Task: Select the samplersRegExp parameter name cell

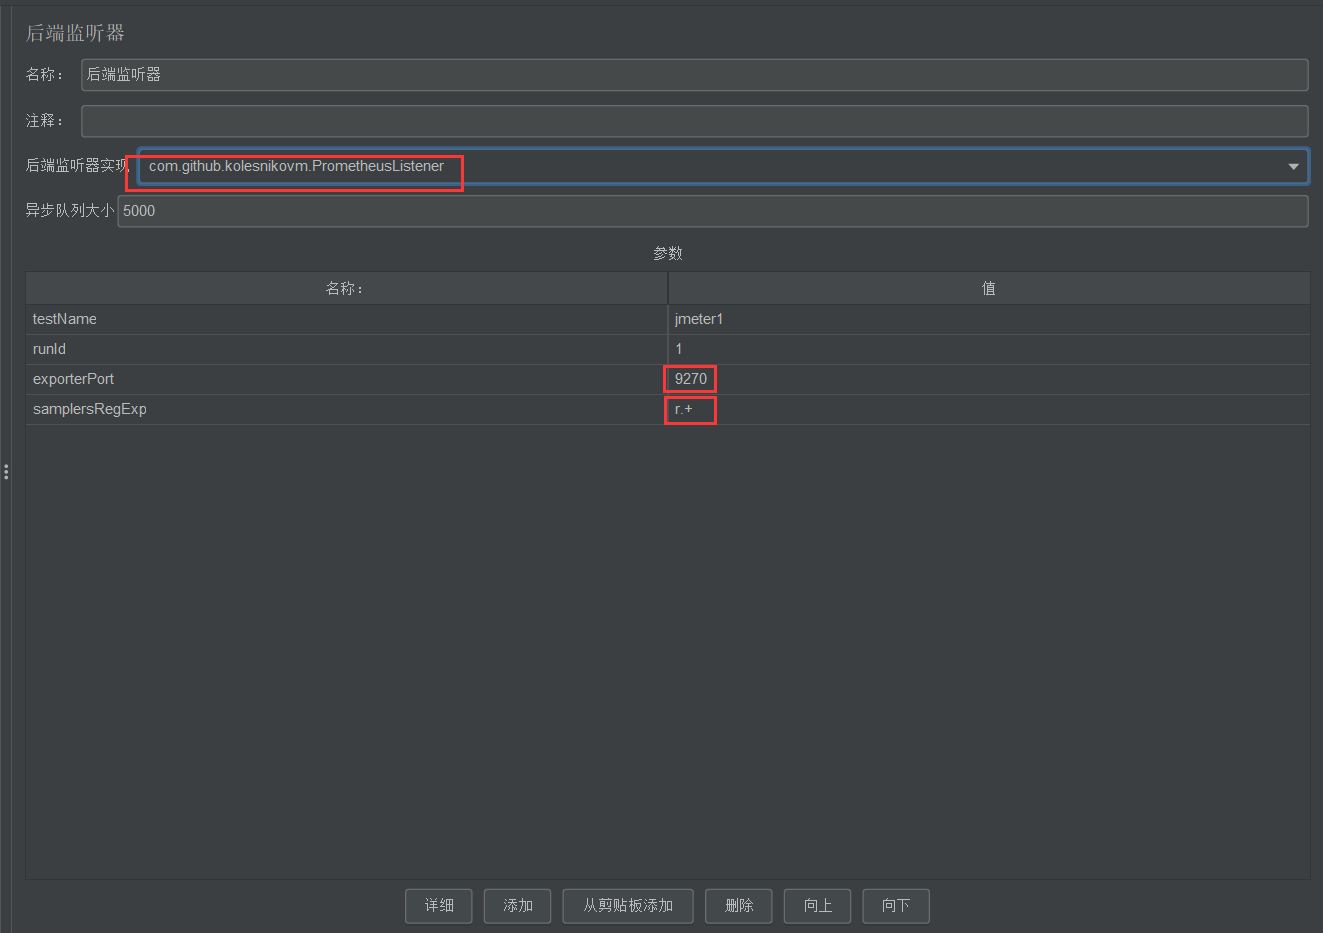Action: [346, 409]
